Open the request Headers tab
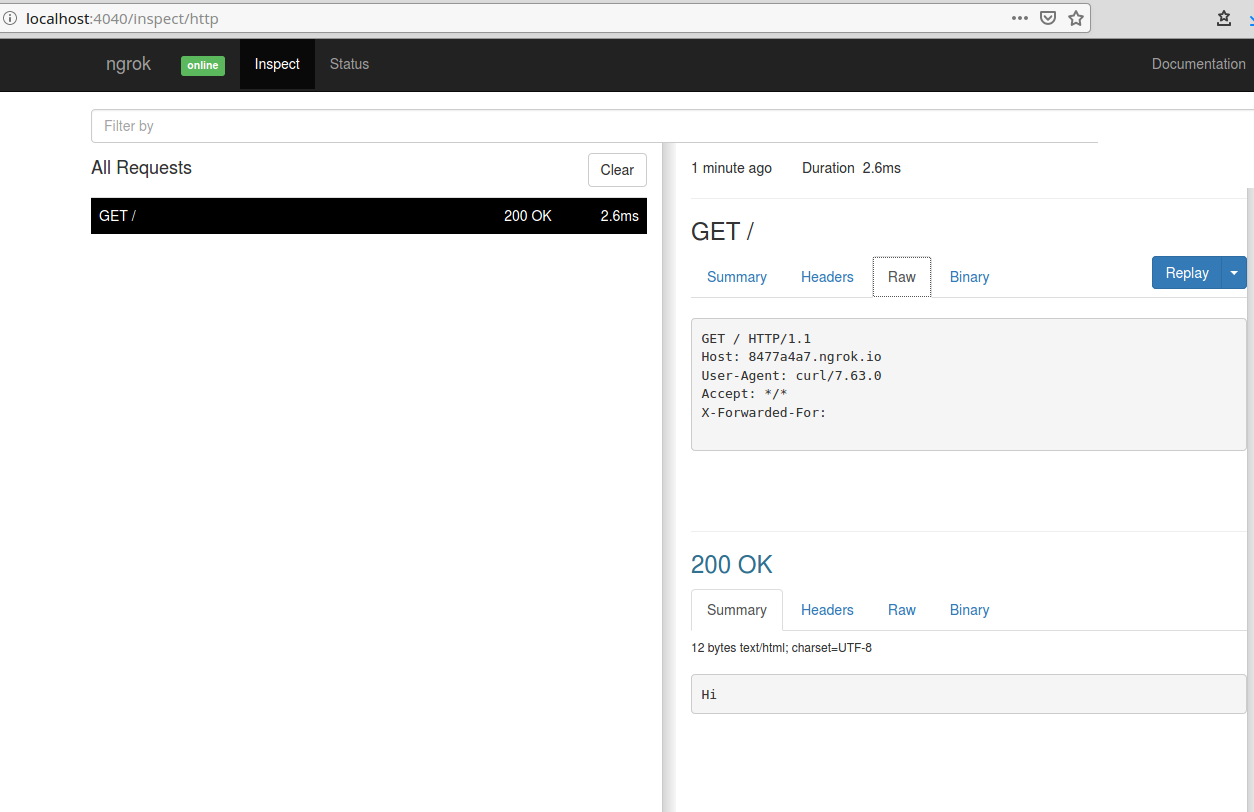This screenshot has height=812, width=1254. point(827,277)
